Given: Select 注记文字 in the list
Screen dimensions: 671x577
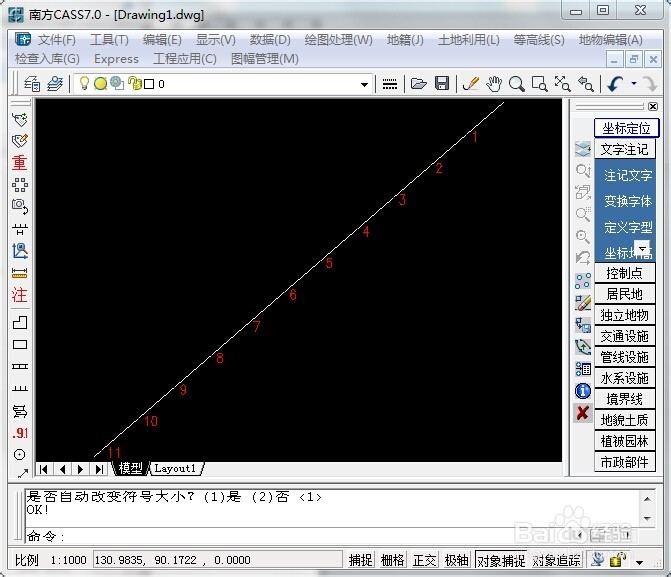Looking at the screenshot, I should coord(628,175).
